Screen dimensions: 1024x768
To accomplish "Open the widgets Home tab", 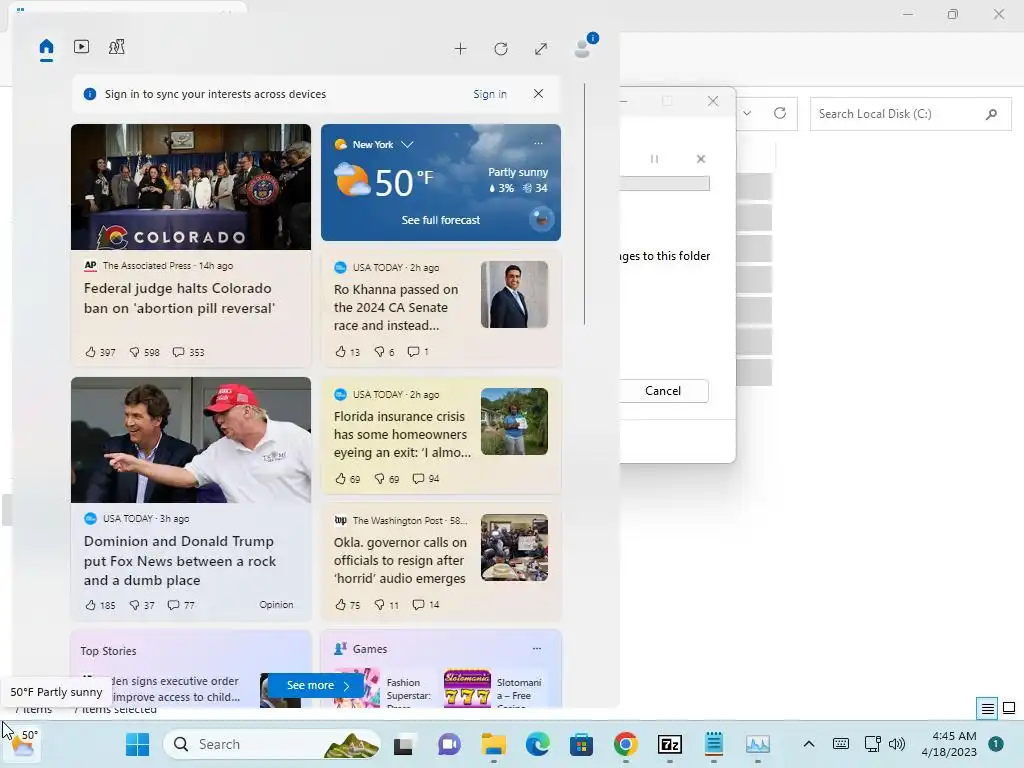I will pyautogui.click(x=46, y=47).
